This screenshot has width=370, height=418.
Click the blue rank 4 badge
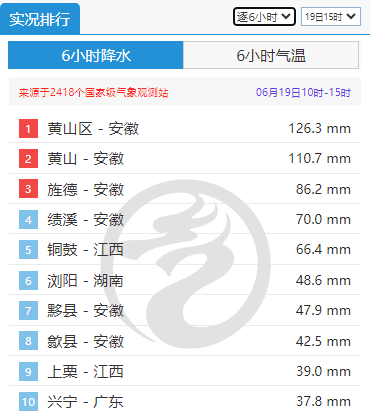click(x=28, y=219)
